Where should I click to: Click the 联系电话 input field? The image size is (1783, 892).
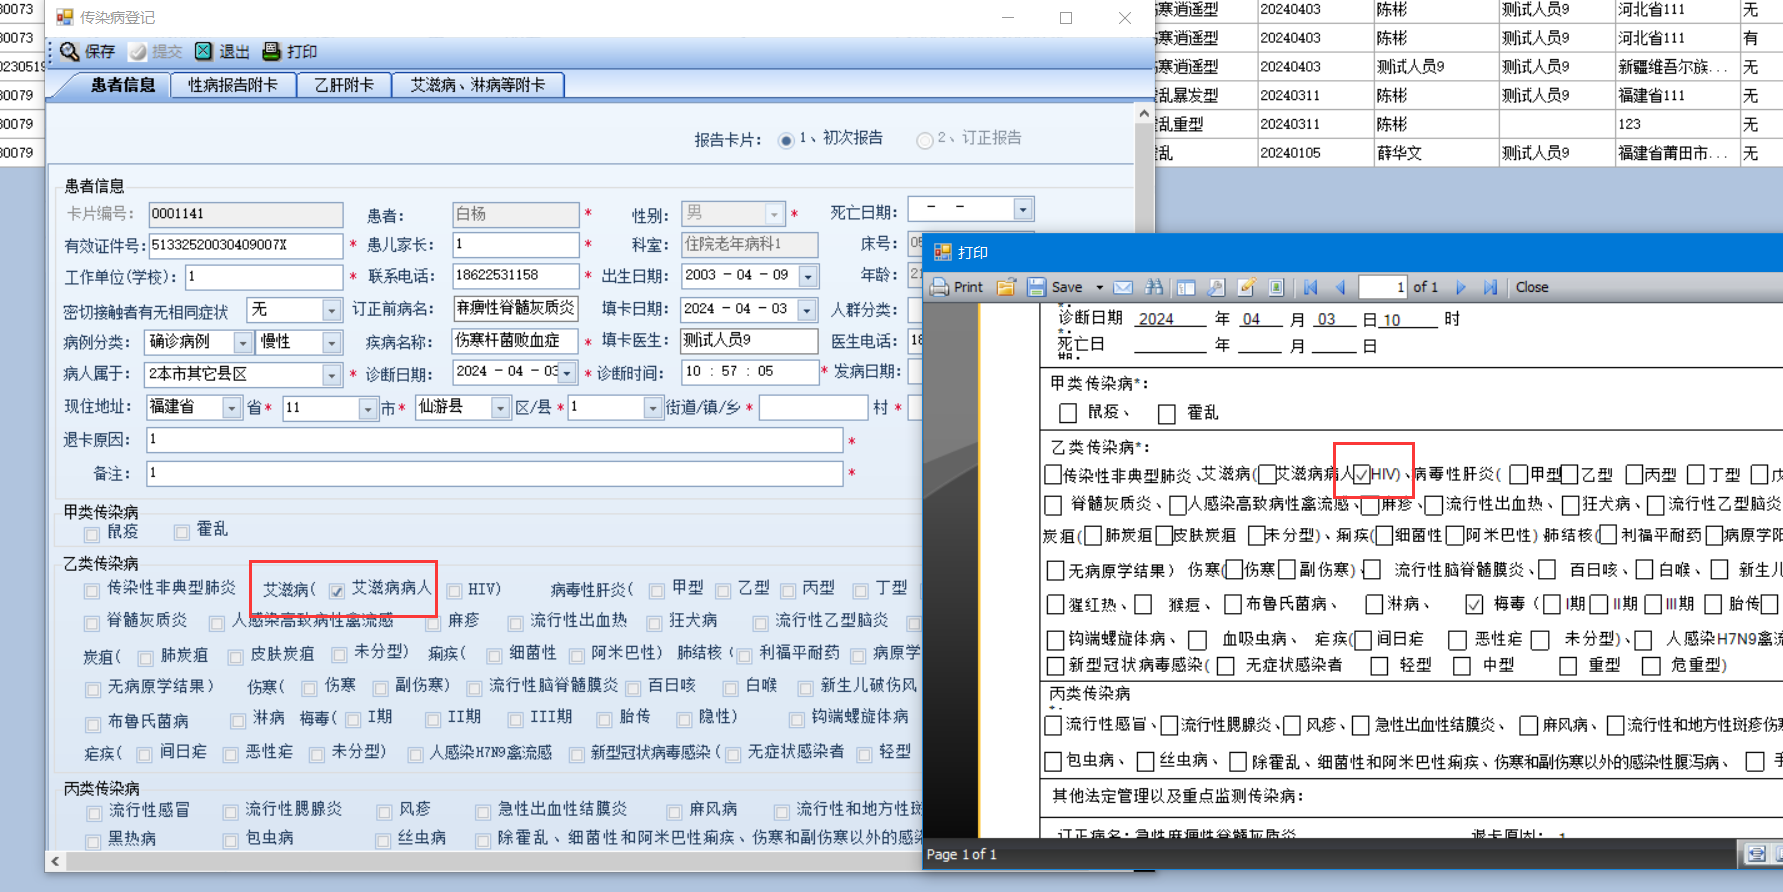click(515, 275)
